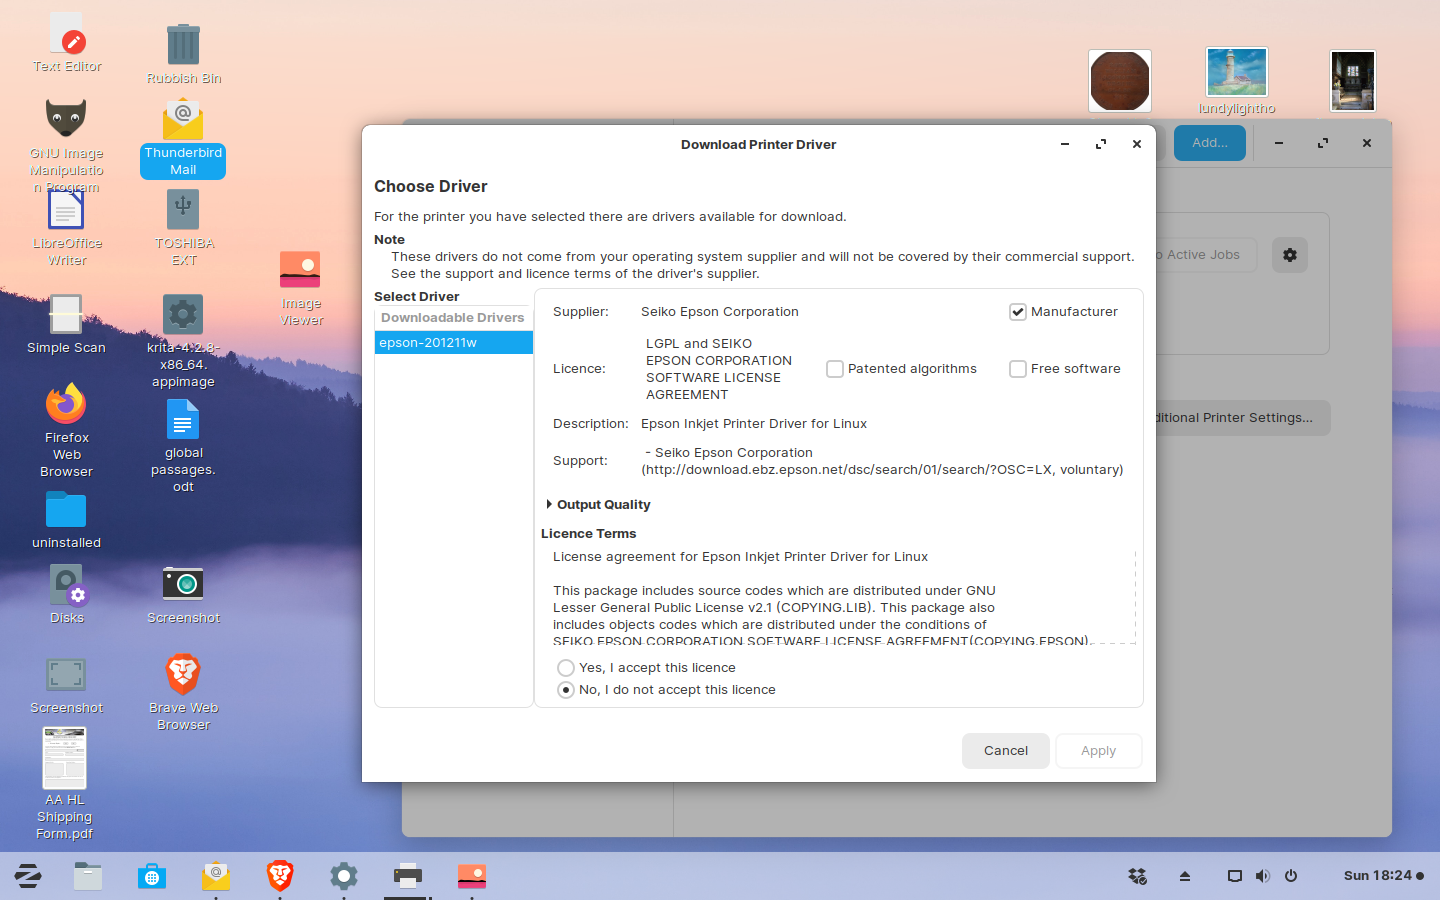1440x900 pixels.
Task: Open the printer settings gear icon
Action: (x=1289, y=255)
